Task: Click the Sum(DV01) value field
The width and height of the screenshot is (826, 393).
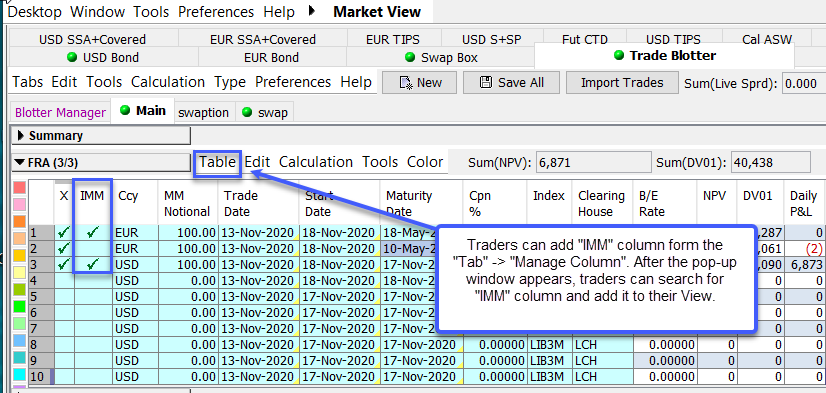Action: click(771, 163)
